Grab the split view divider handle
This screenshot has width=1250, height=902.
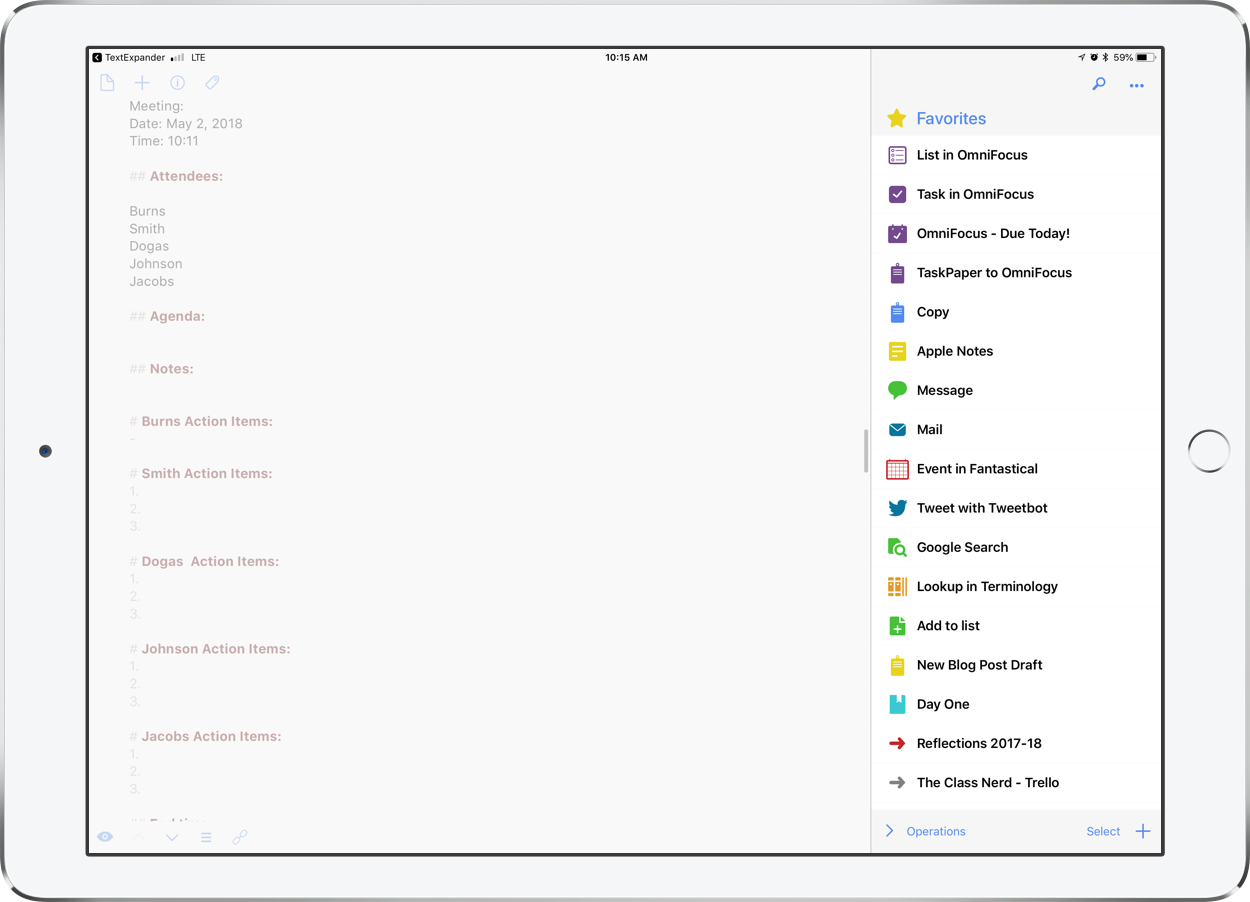[x=866, y=451]
